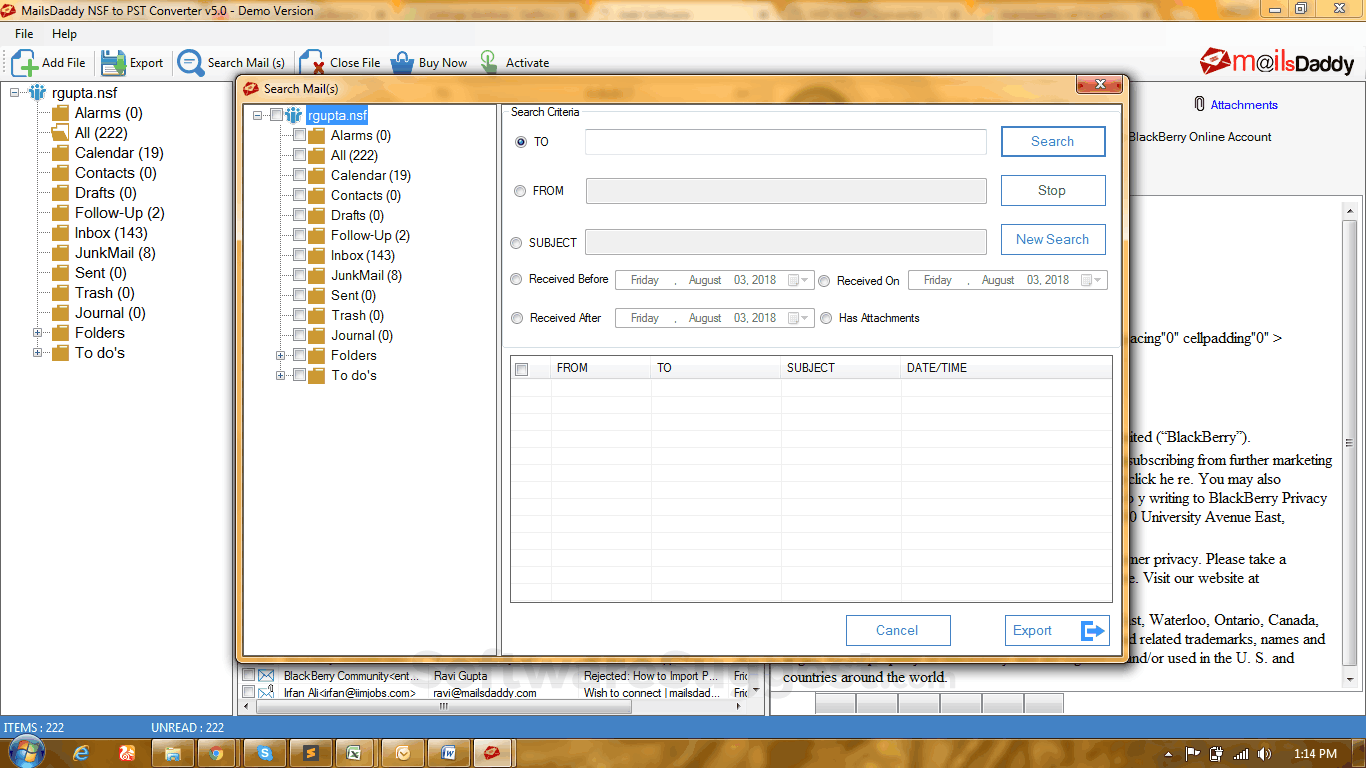Click the Export button in dialog
The image size is (1366, 768).
1057,630
